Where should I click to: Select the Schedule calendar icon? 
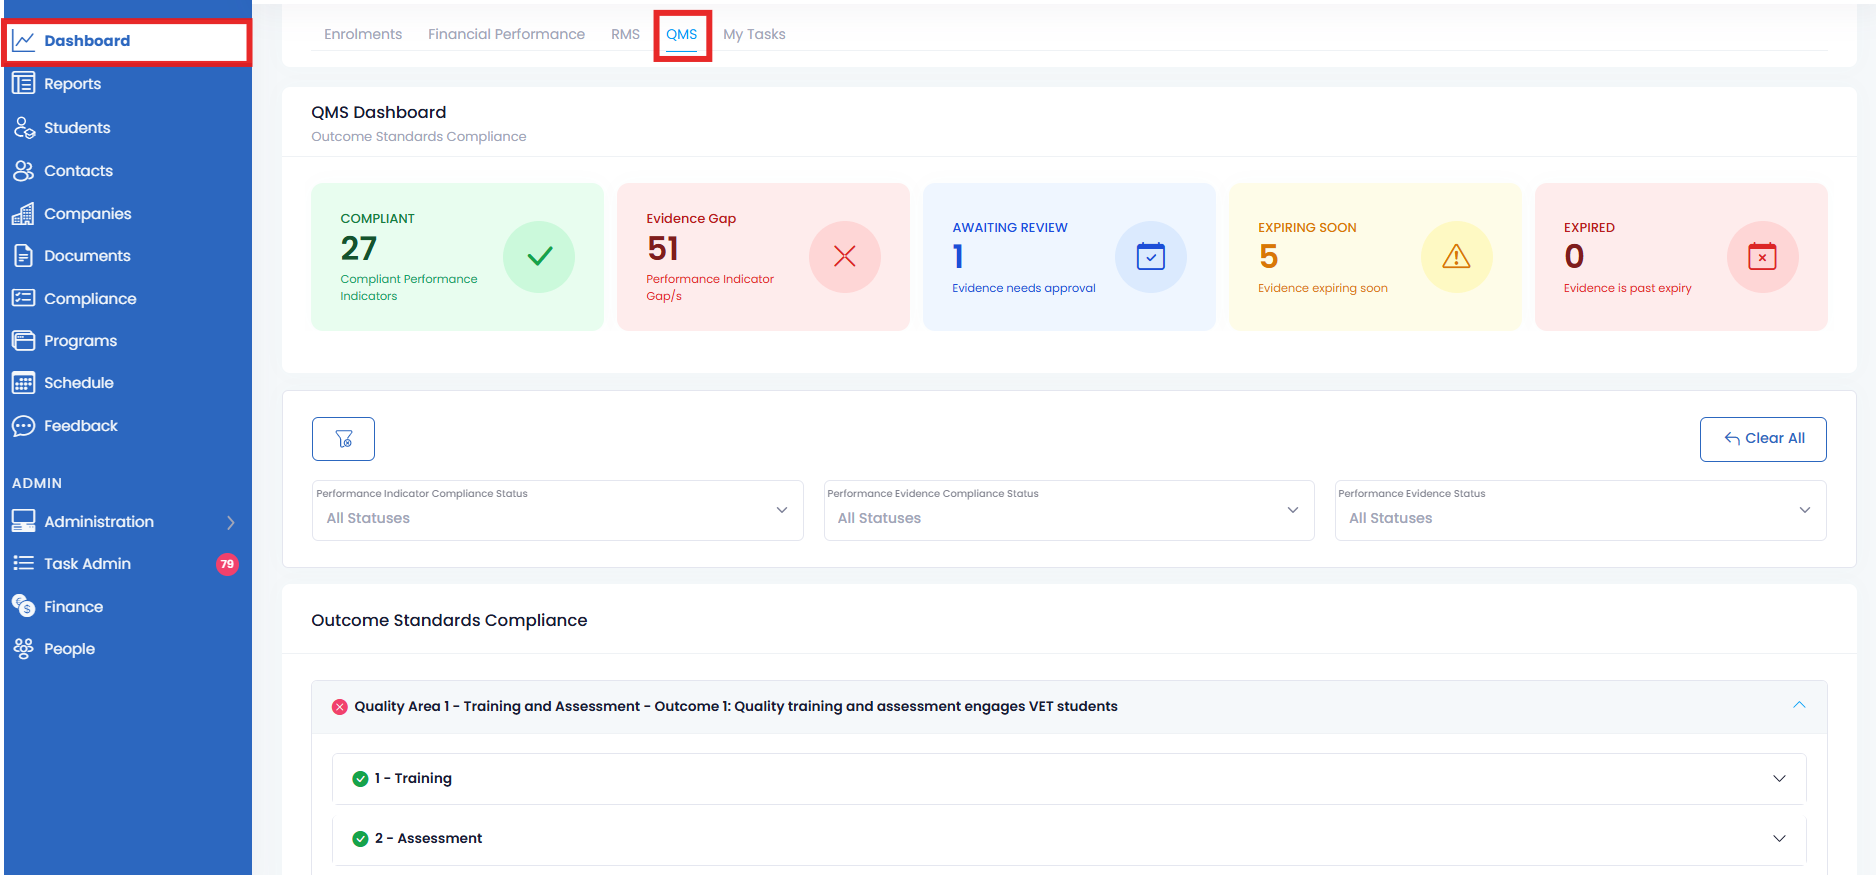tap(24, 383)
